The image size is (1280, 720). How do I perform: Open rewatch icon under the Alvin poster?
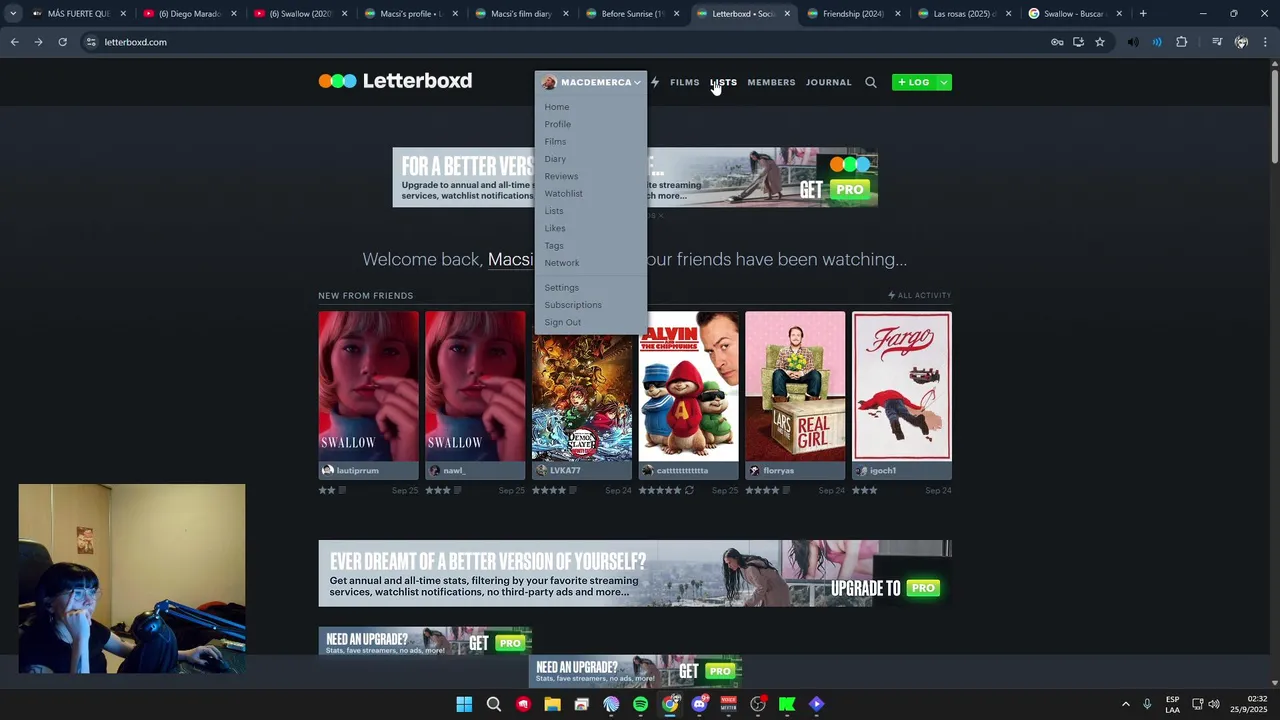pos(689,490)
